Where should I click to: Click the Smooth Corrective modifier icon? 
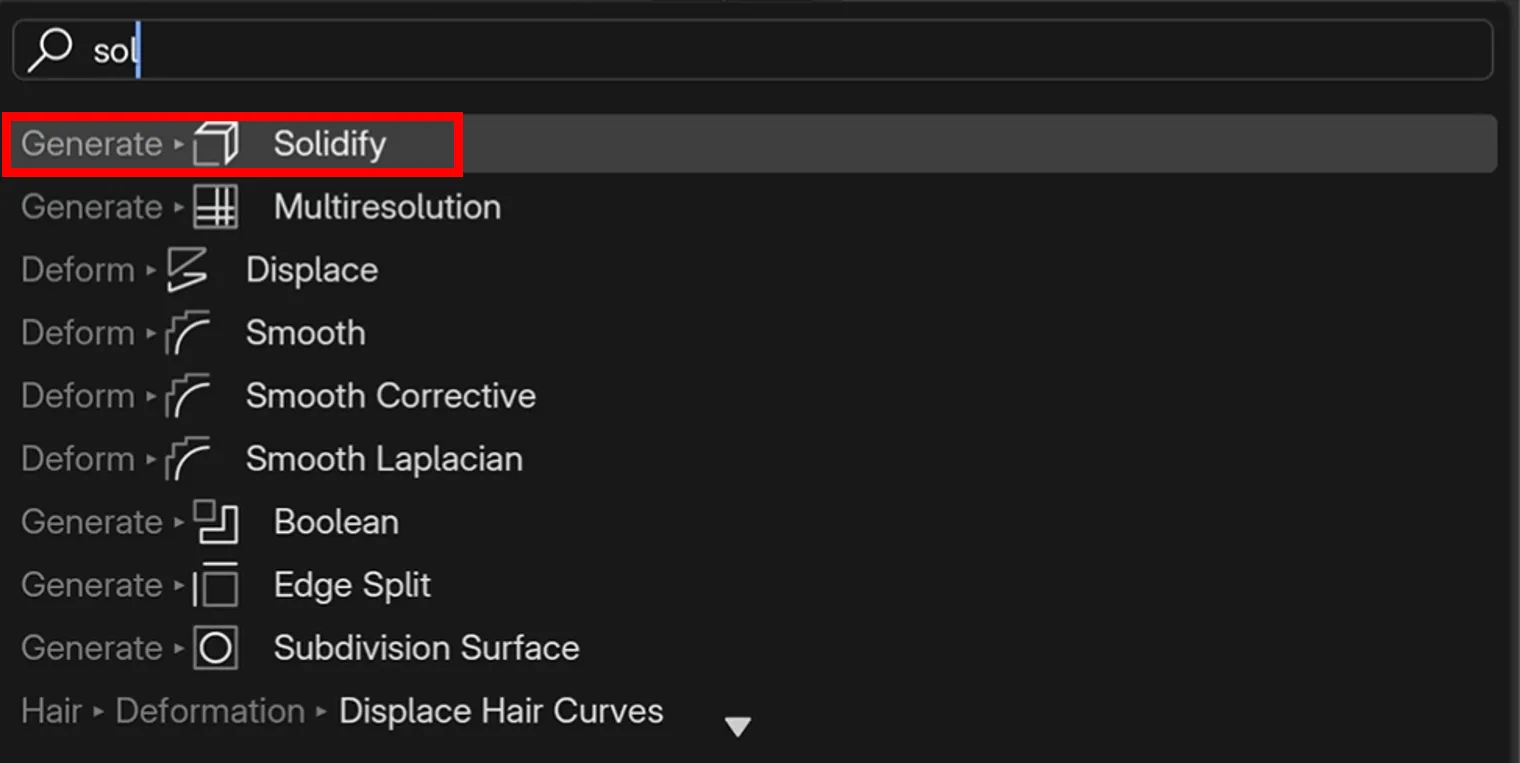(x=188, y=397)
